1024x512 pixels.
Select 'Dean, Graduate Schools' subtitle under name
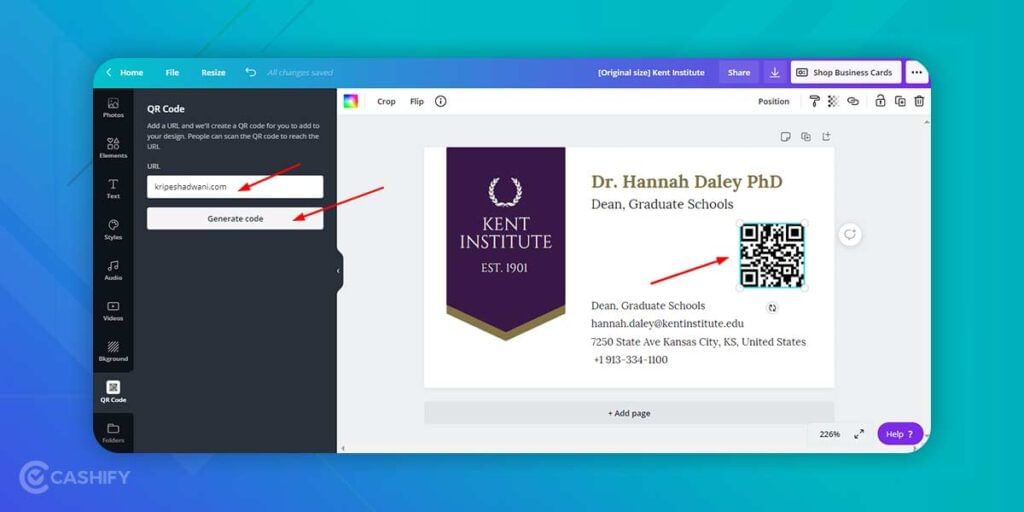(662, 204)
